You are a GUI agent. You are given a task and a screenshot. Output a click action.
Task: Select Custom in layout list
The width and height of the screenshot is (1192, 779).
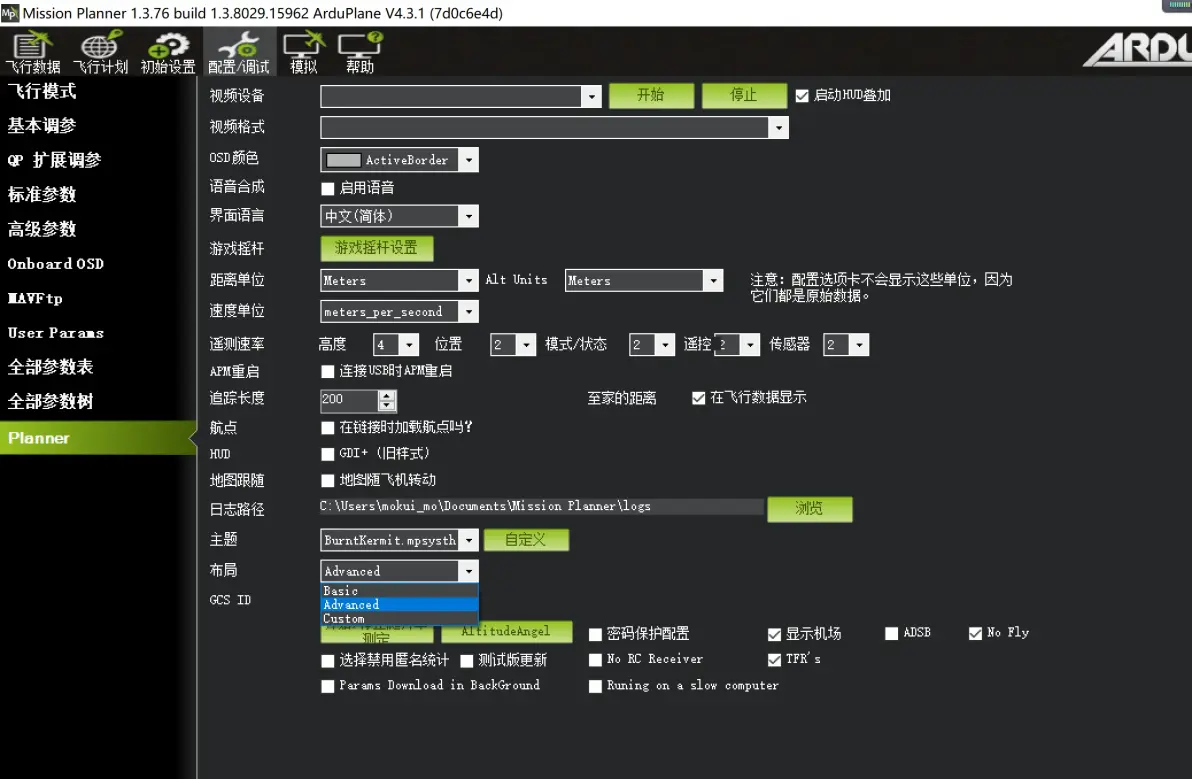click(399, 619)
